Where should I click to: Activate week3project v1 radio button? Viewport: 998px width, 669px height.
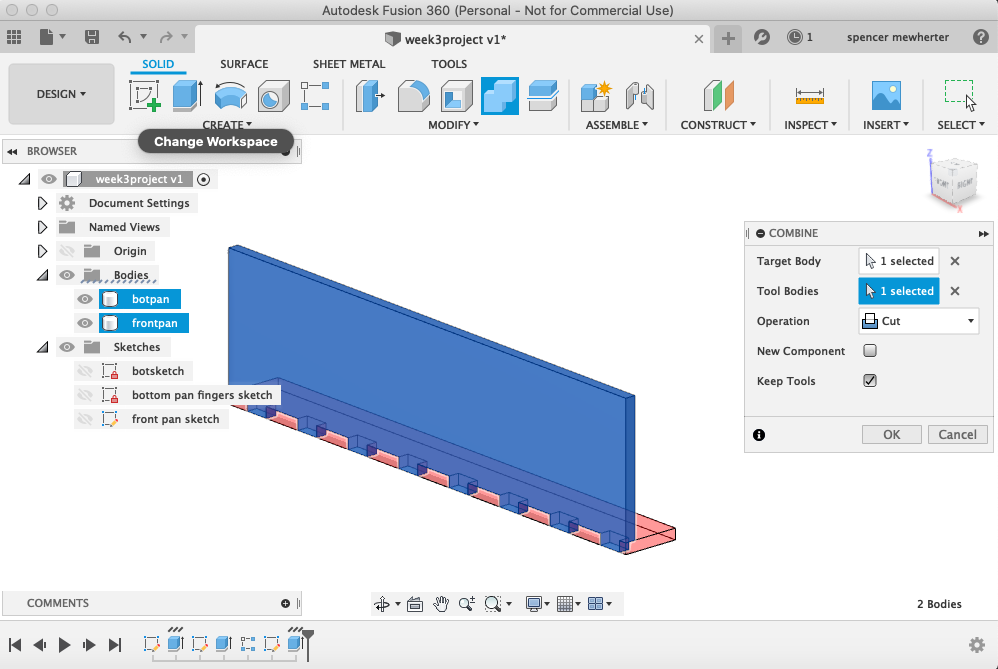(203, 180)
